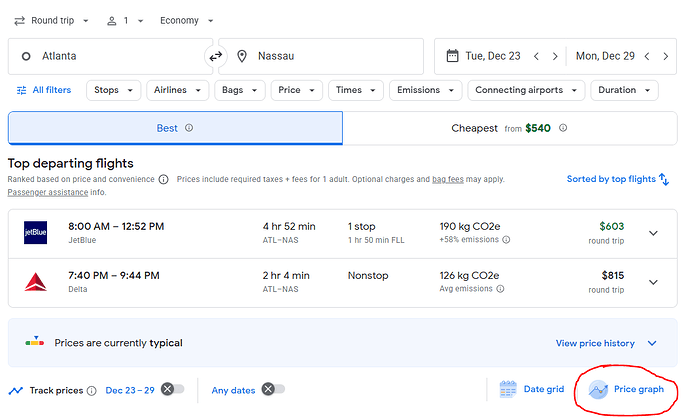The image size is (690, 418).
Task: Toggle Any dates price tracking
Action: click(272, 390)
